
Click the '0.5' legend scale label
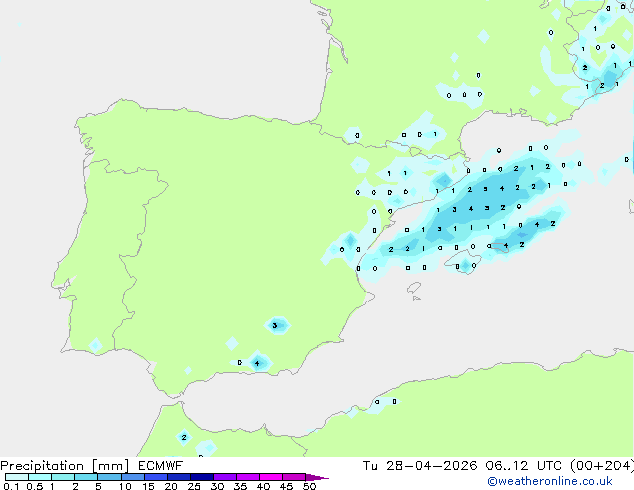pos(35,486)
